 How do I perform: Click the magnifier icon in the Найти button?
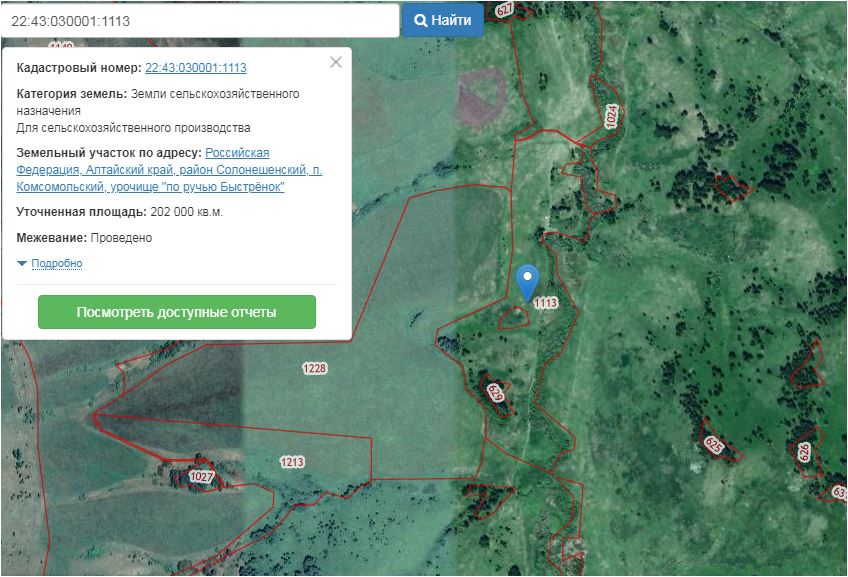(x=421, y=20)
